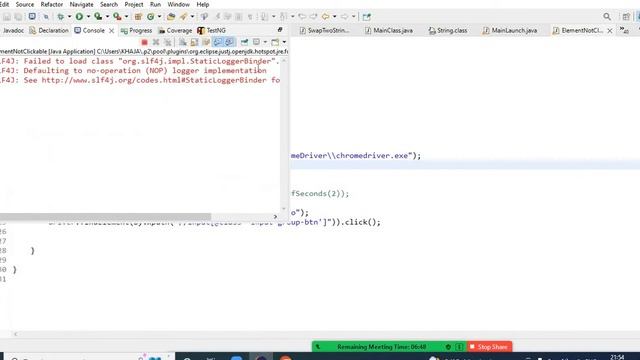The image size is (640, 360).
Task: Open the SwapTwoStrin... editor tab
Action: click(324, 31)
